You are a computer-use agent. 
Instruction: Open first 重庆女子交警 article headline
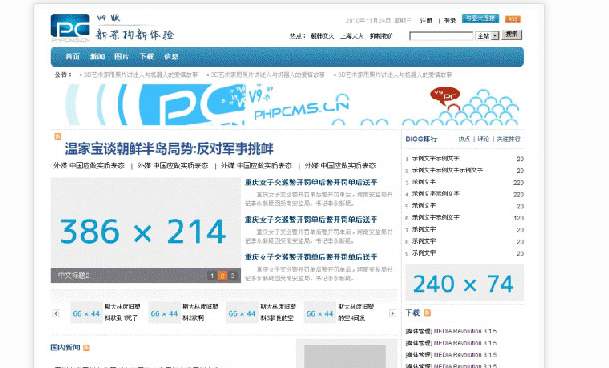311,182
